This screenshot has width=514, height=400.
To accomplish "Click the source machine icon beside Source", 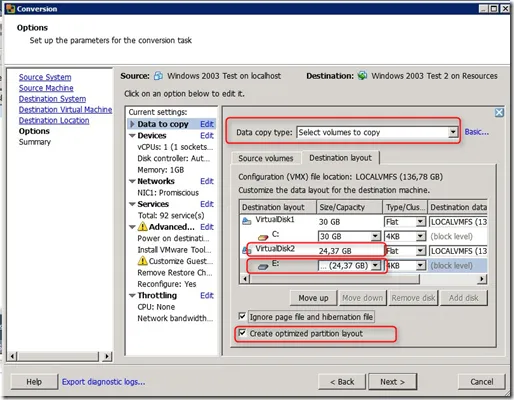I will pyautogui.click(x=158, y=76).
